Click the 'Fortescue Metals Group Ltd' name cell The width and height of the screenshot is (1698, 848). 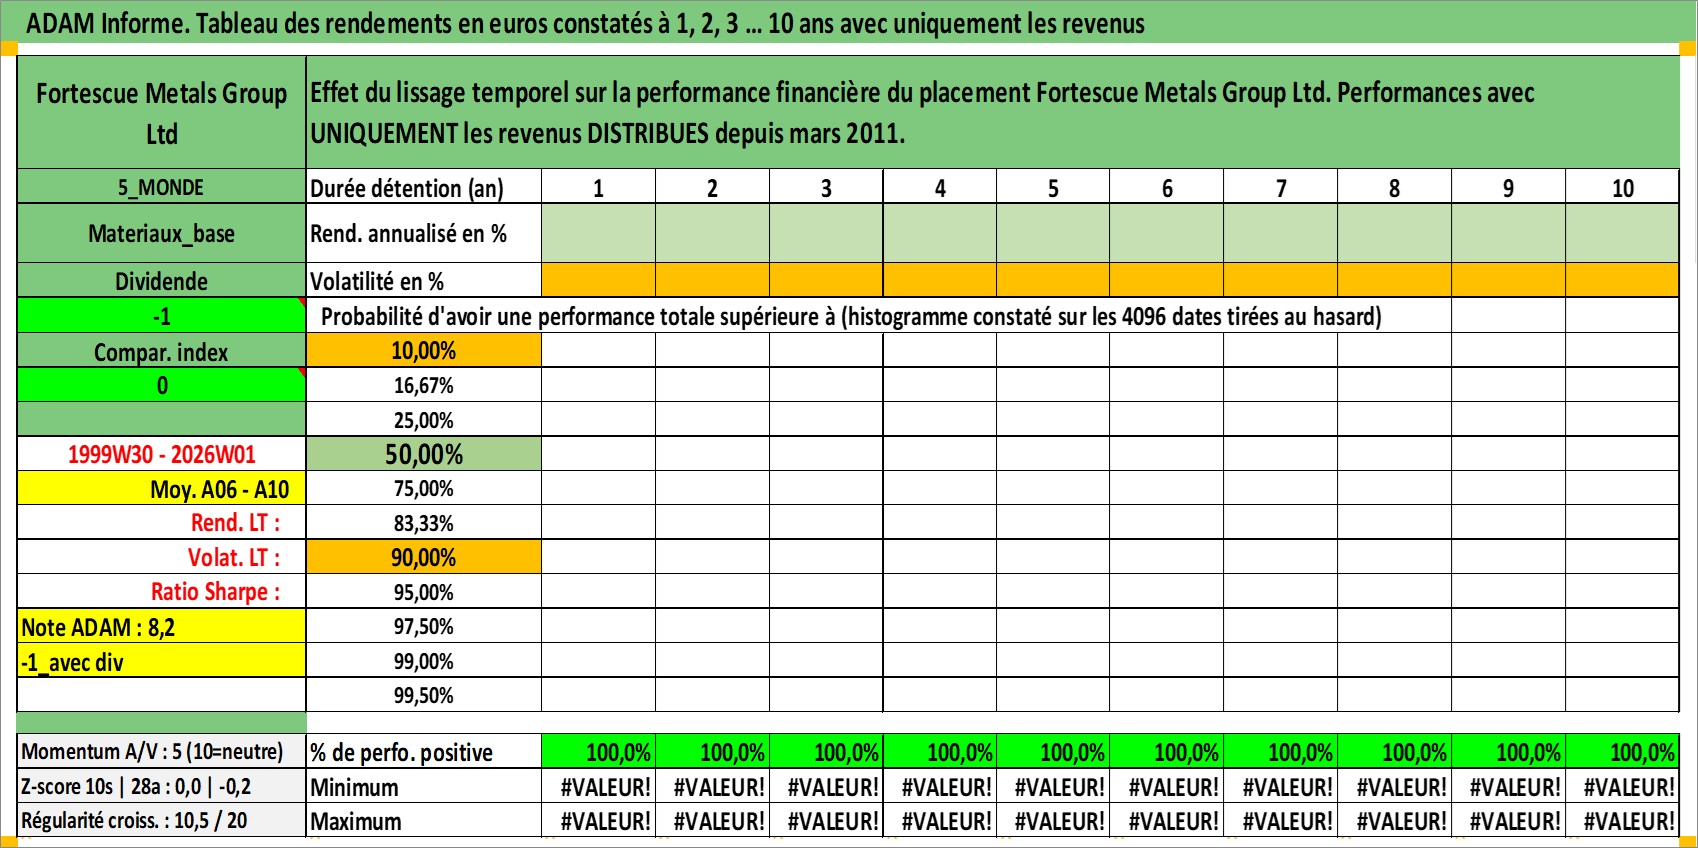pyautogui.click(x=162, y=113)
